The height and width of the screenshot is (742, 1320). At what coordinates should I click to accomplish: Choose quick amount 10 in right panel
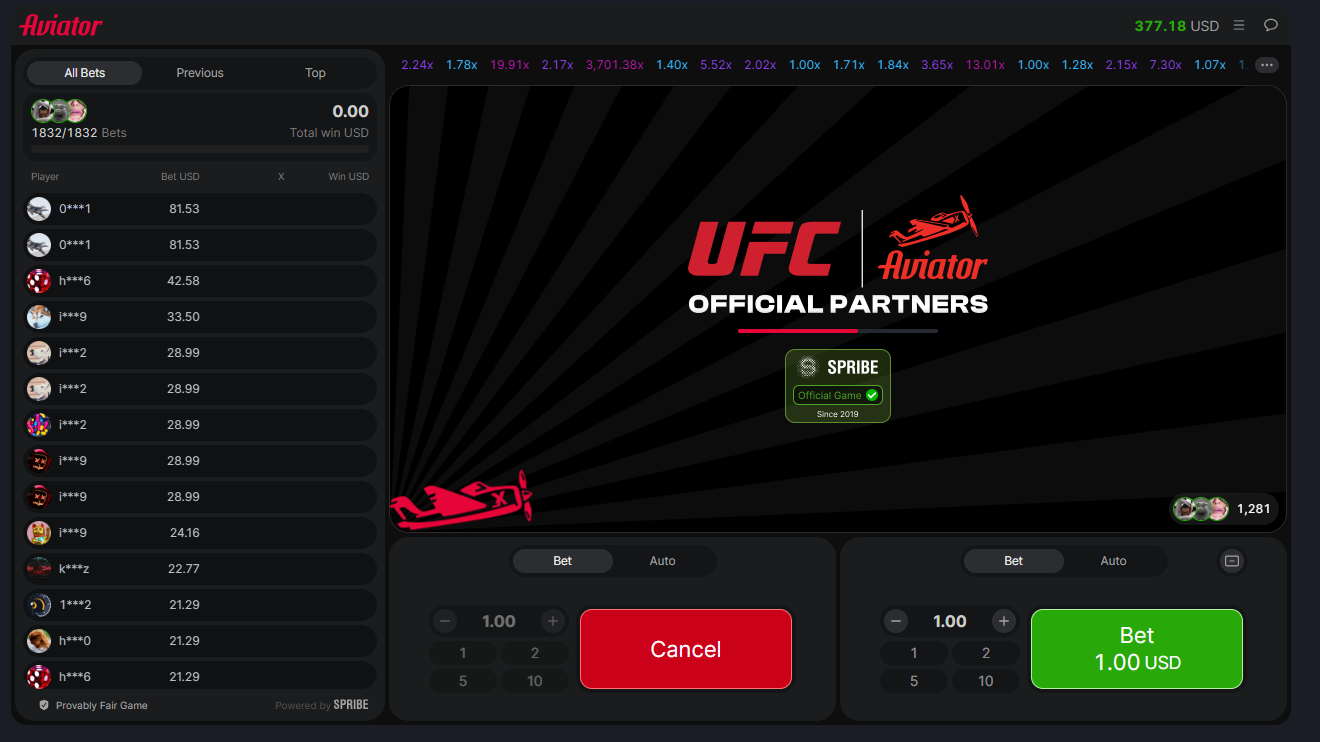[986, 681]
